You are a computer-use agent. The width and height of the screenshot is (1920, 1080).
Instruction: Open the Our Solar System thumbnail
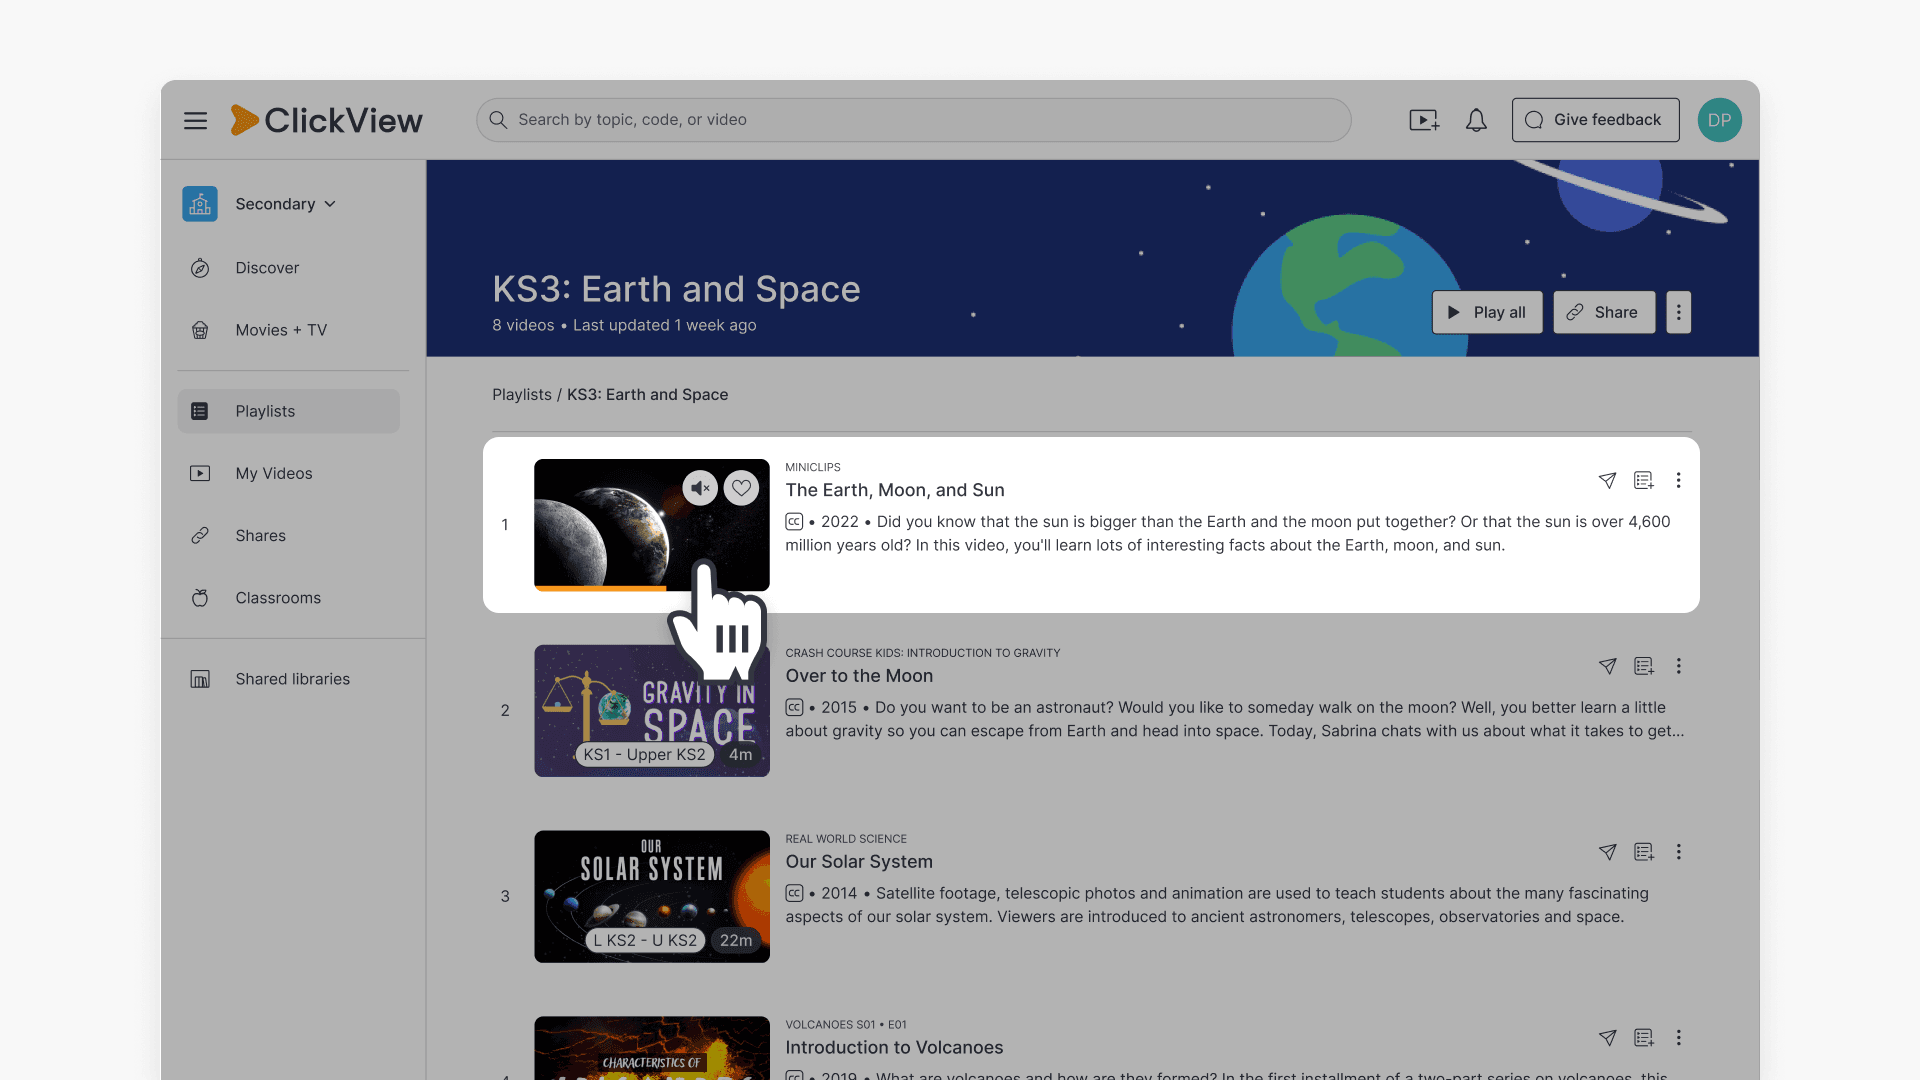(652, 897)
